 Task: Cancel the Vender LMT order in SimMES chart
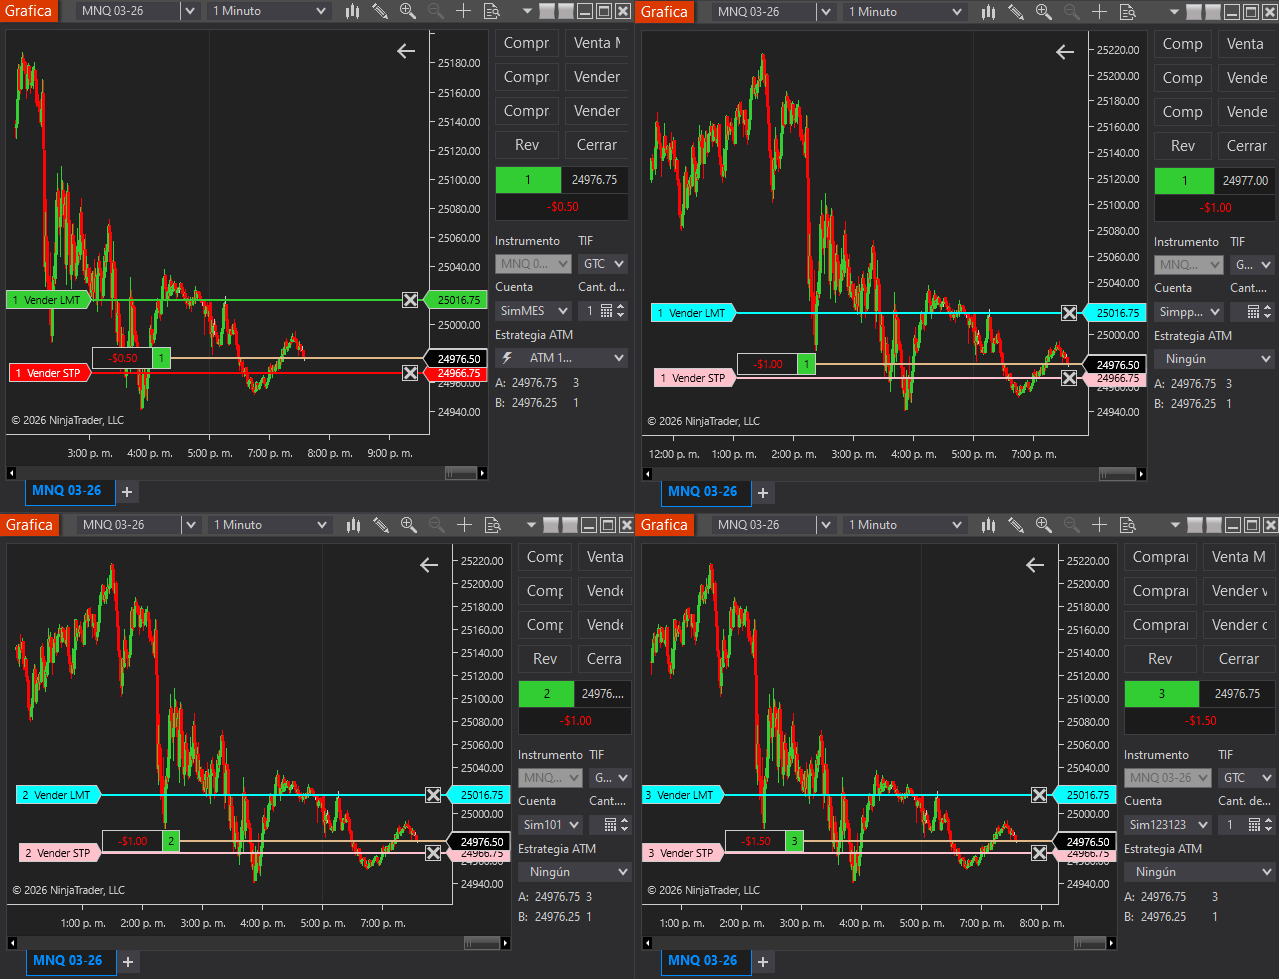[410, 300]
